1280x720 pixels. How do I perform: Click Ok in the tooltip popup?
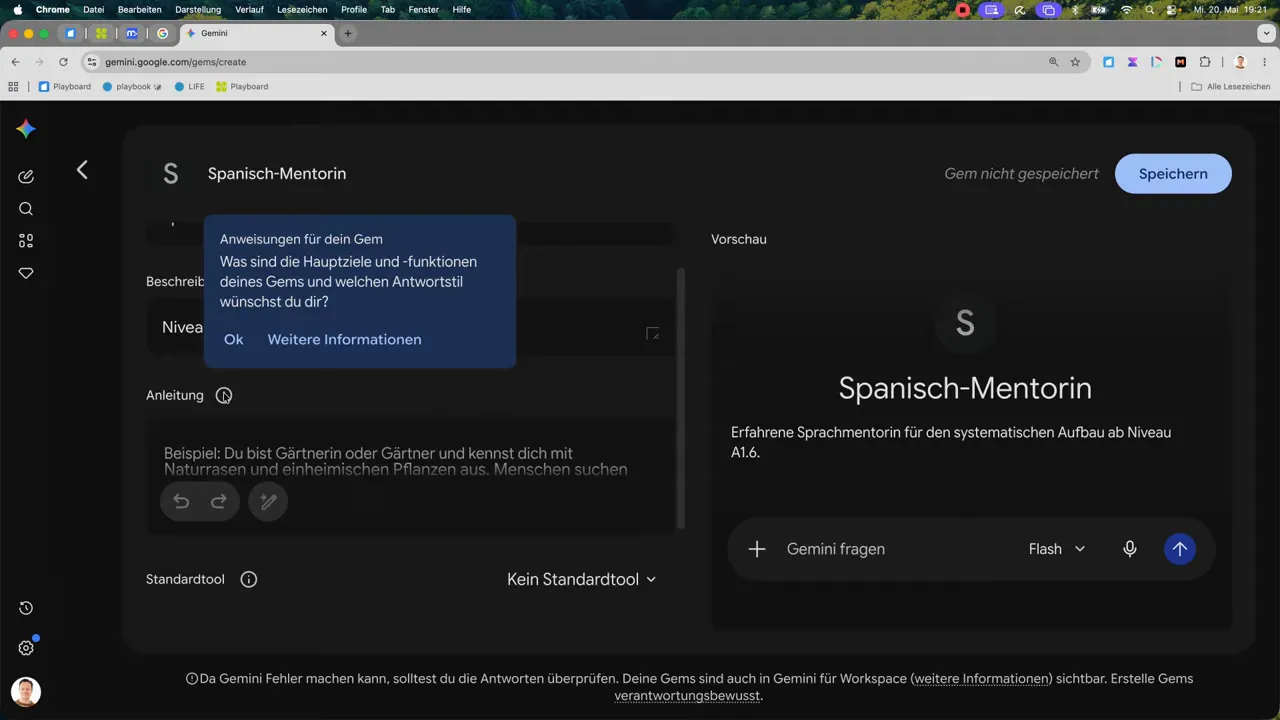(233, 339)
